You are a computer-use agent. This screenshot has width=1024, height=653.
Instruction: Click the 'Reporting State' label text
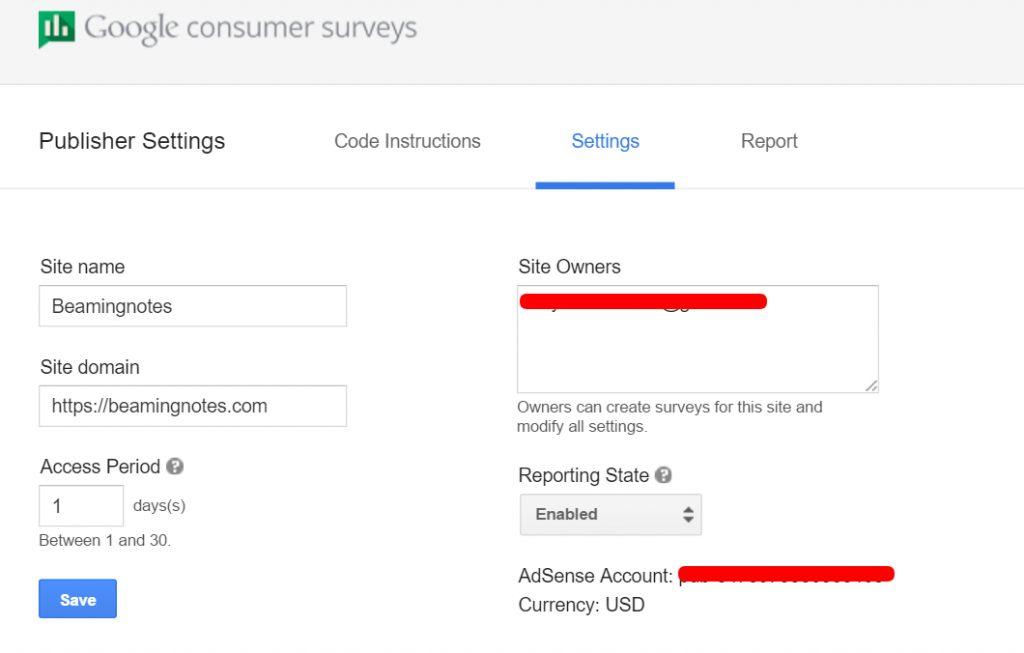[x=583, y=475]
